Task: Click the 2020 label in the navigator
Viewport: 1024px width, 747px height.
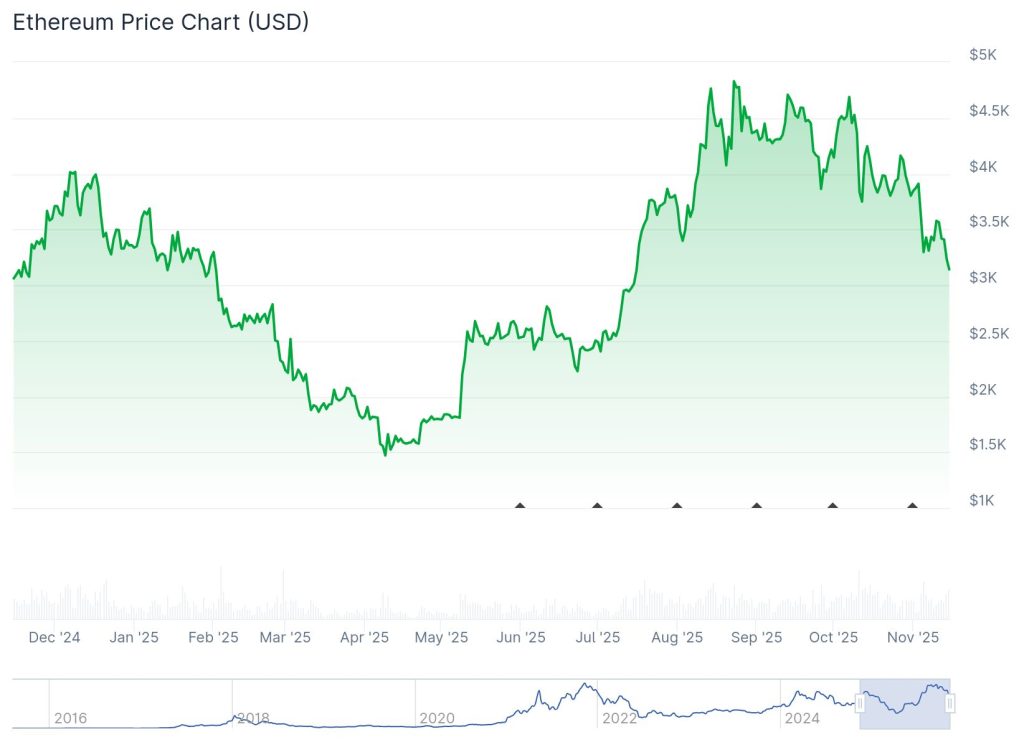Action: click(x=436, y=718)
